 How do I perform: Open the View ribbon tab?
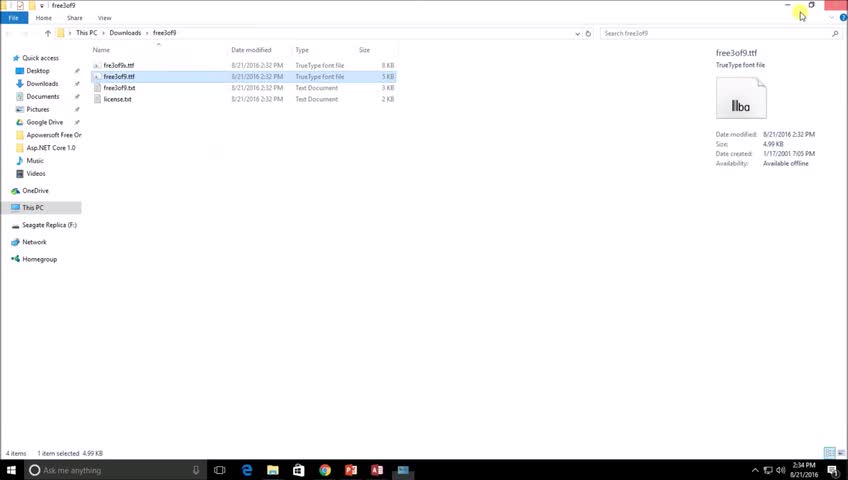104,18
